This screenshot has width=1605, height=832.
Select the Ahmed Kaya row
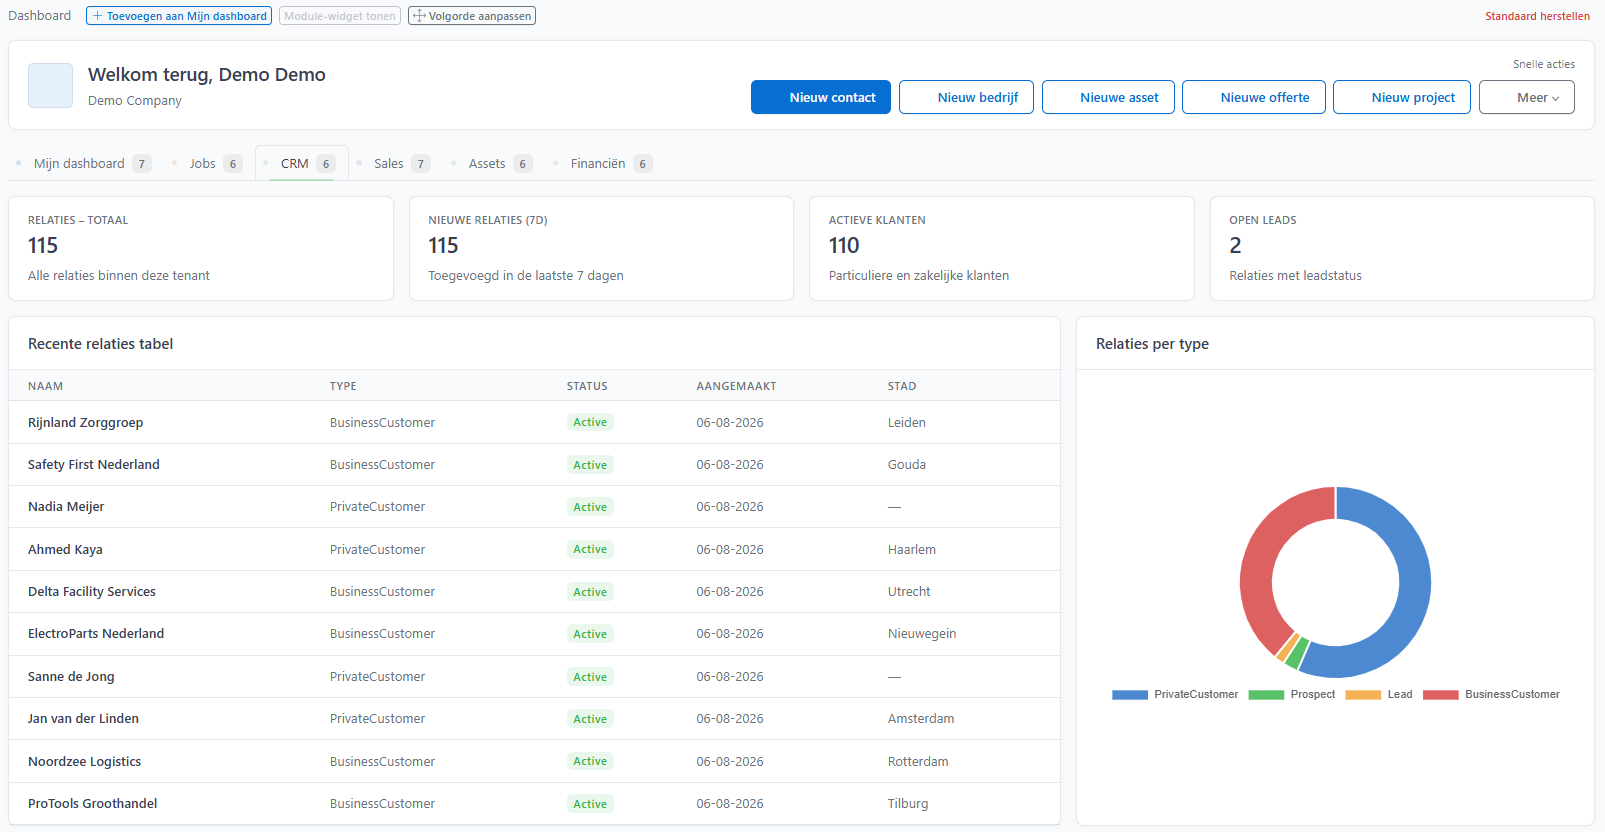534,549
